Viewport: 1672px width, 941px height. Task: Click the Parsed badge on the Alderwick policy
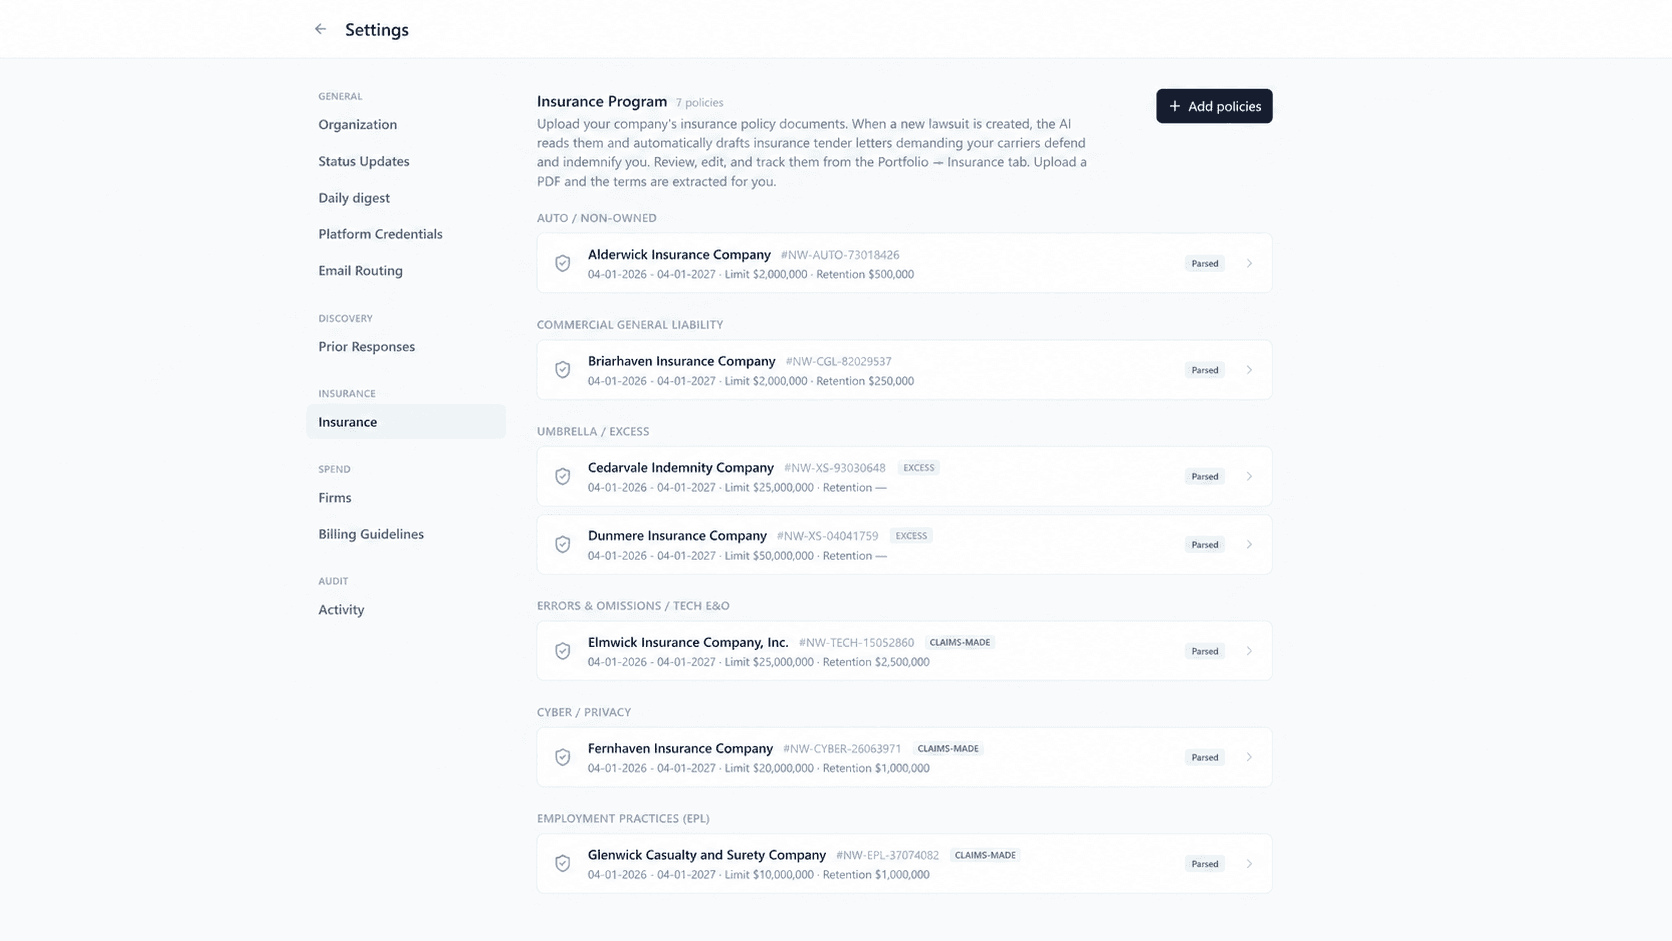click(1205, 263)
